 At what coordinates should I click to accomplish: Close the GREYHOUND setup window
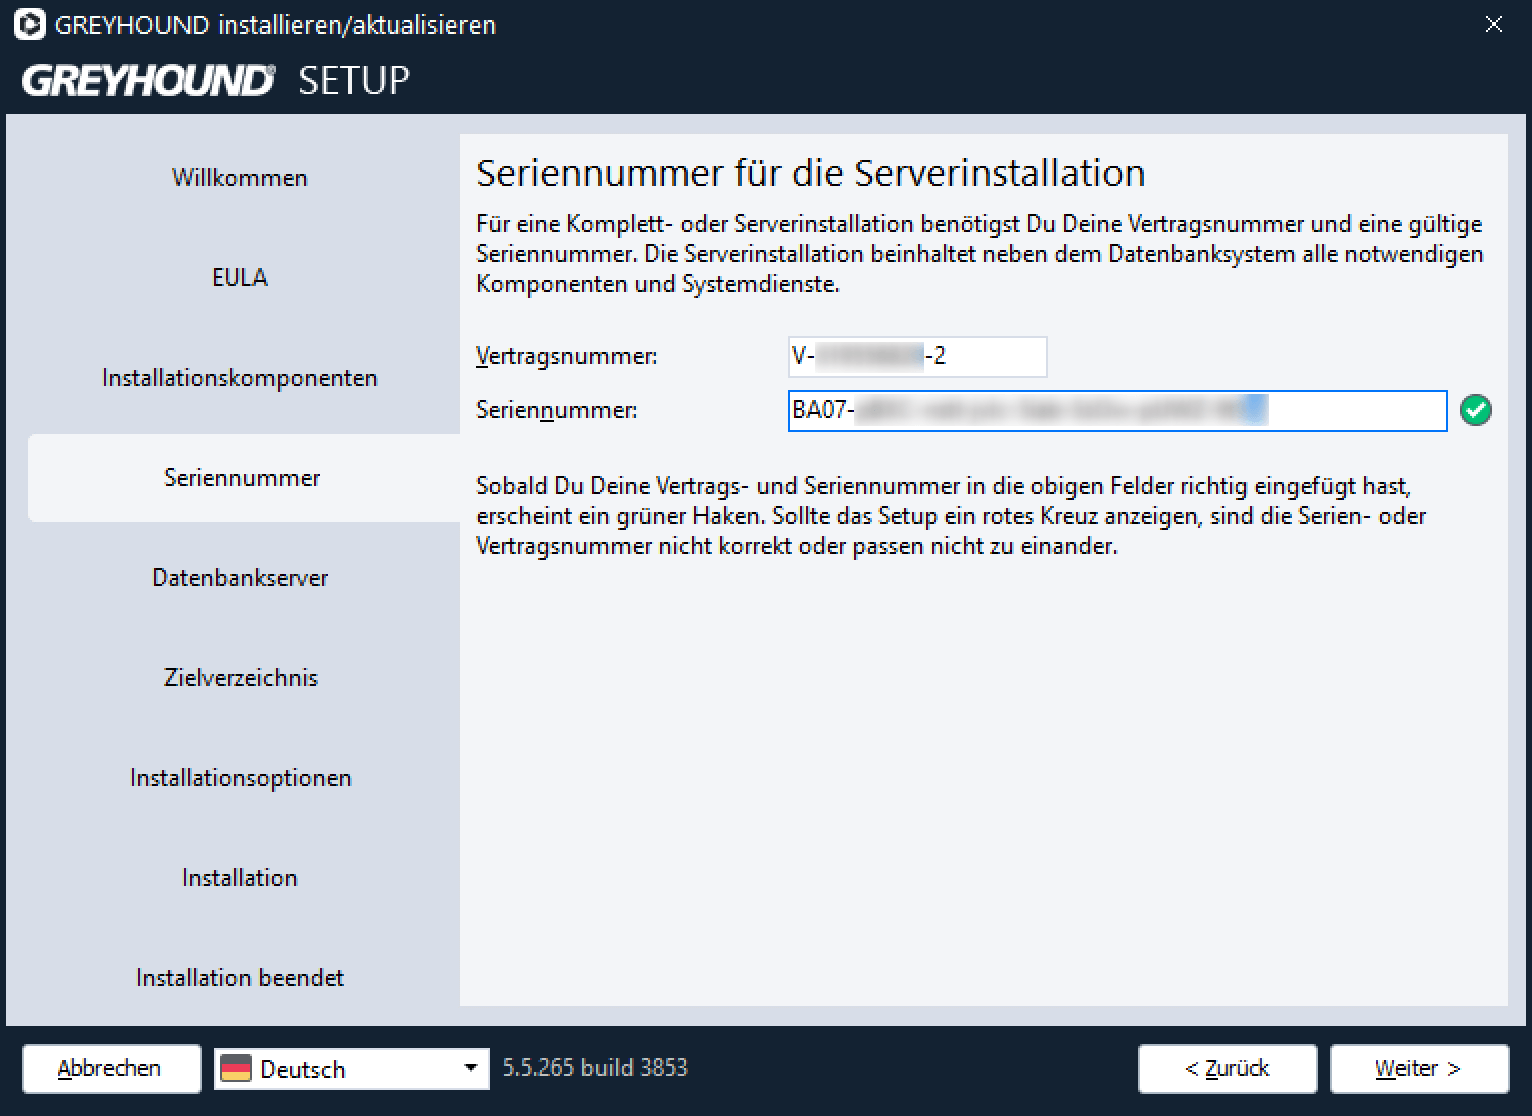1494,24
